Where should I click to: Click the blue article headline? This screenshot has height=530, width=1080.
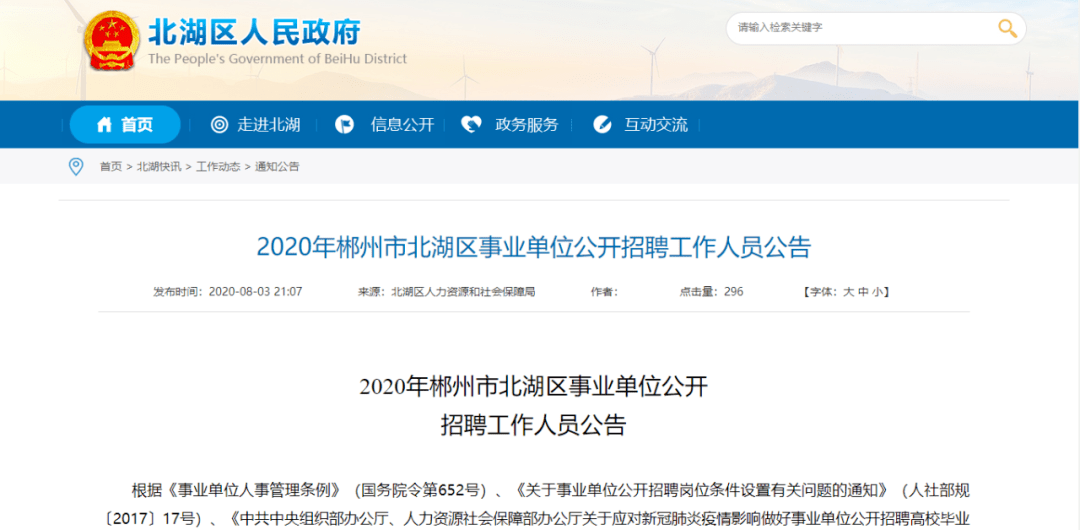tap(534, 247)
